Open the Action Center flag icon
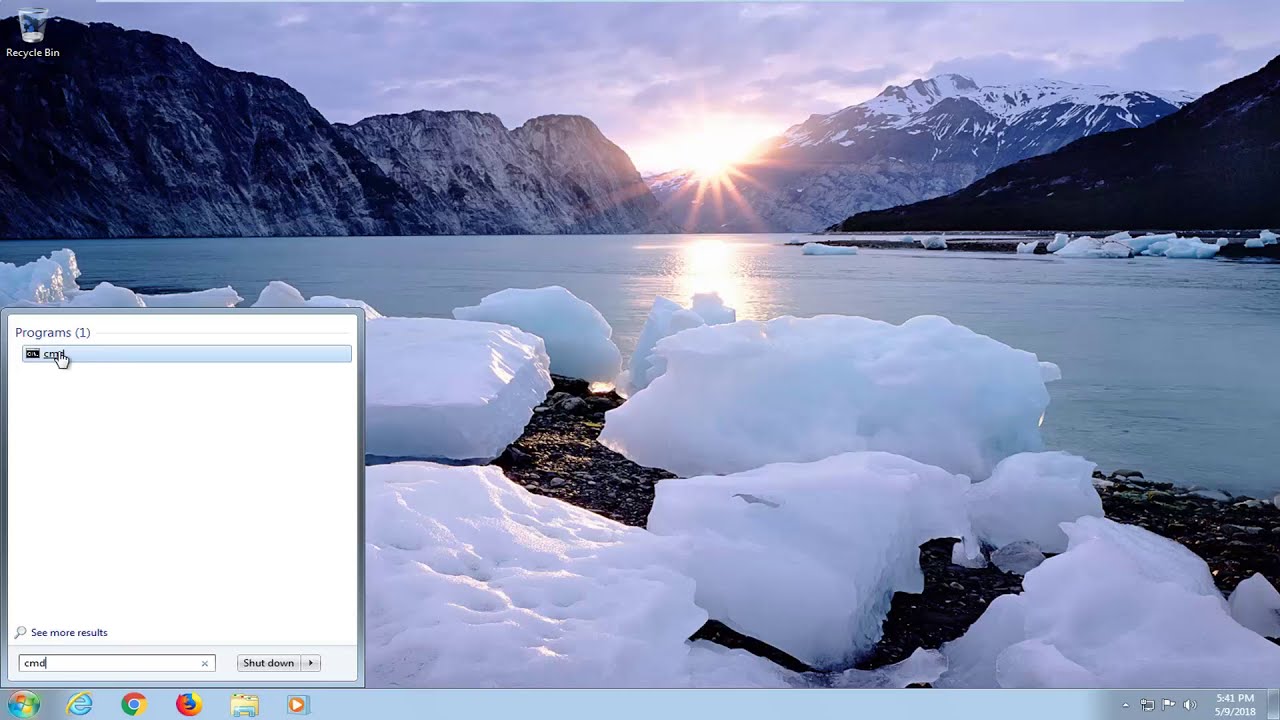 [x=1168, y=705]
